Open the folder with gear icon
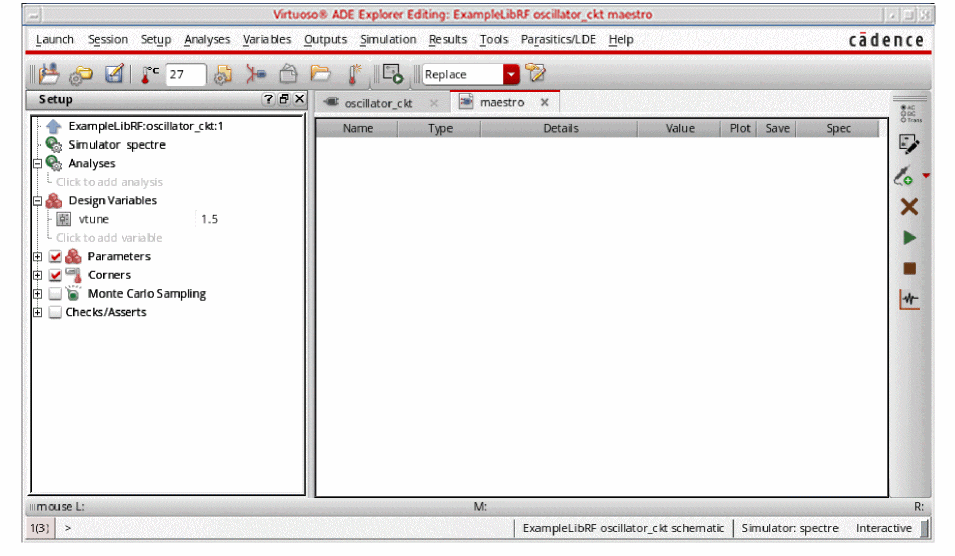 coord(81,74)
